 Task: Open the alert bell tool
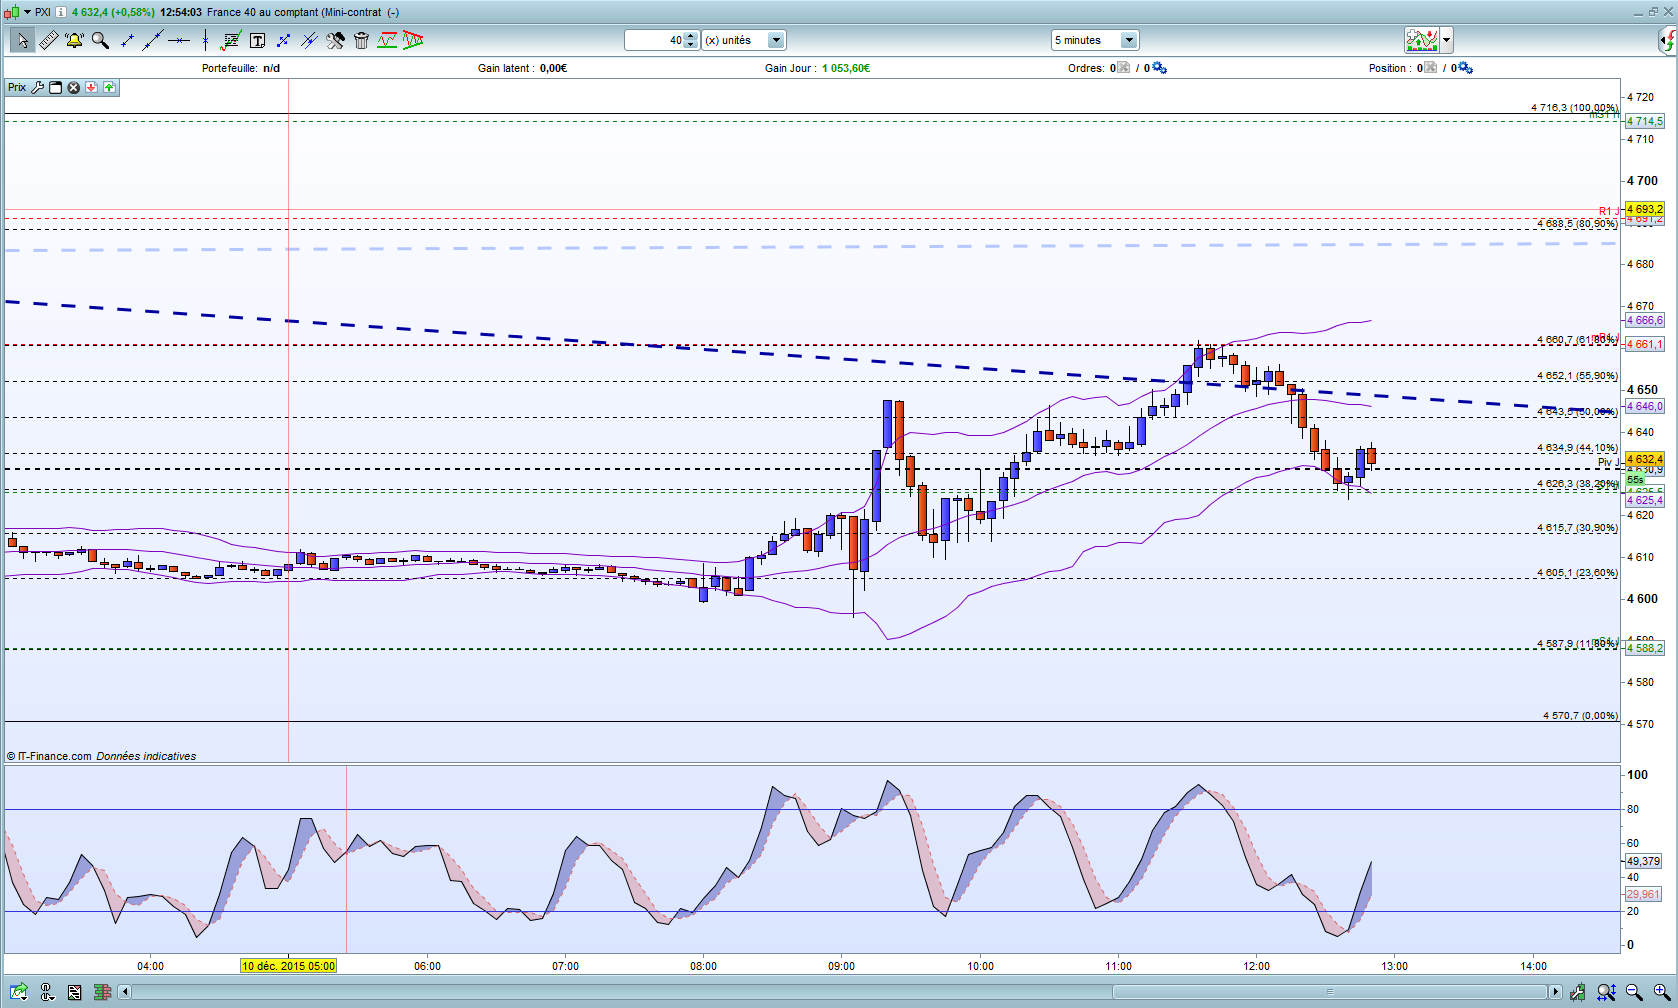click(x=74, y=40)
